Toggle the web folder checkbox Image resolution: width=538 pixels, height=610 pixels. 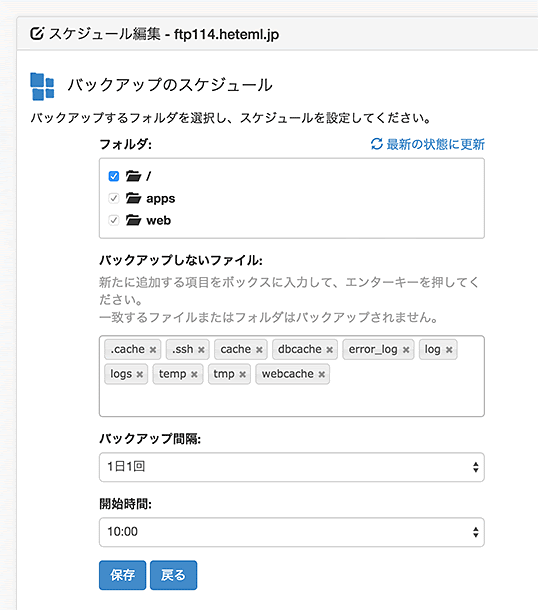coord(114,220)
